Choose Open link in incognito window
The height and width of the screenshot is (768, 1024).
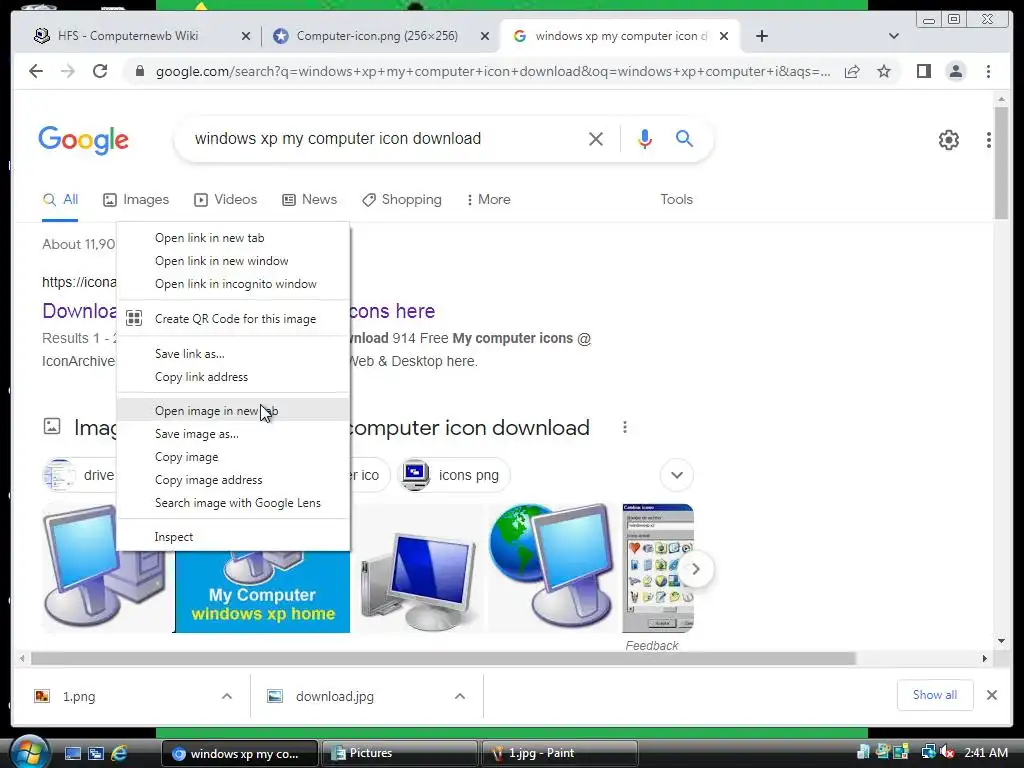(x=233, y=283)
